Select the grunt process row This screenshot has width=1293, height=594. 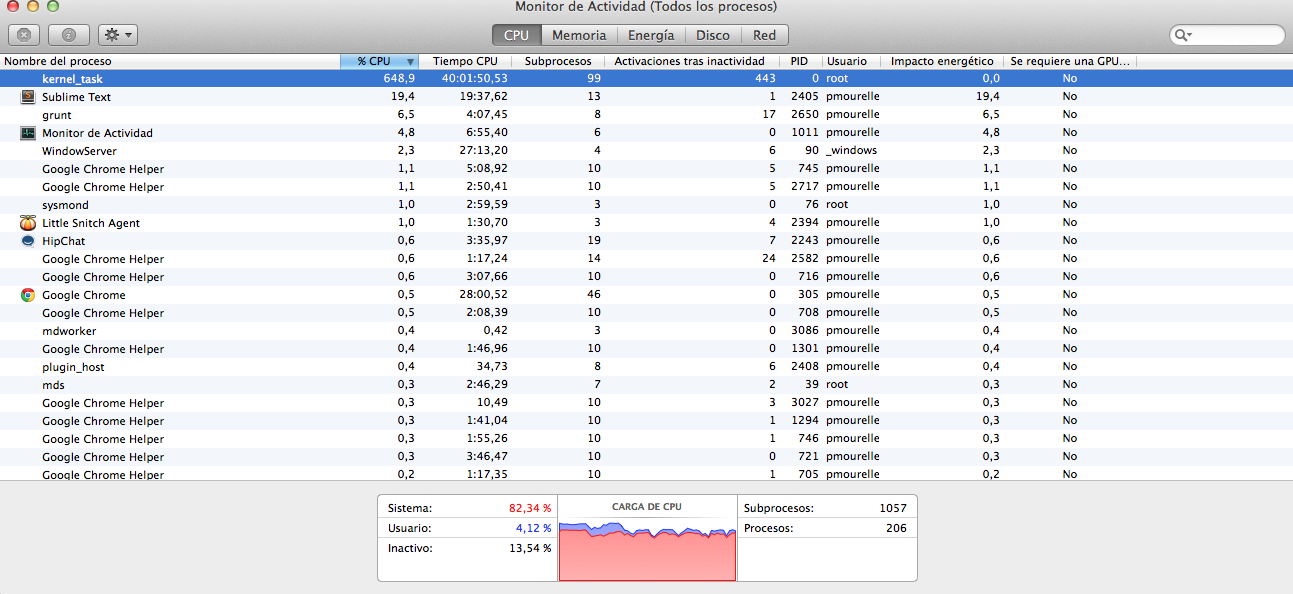point(646,115)
